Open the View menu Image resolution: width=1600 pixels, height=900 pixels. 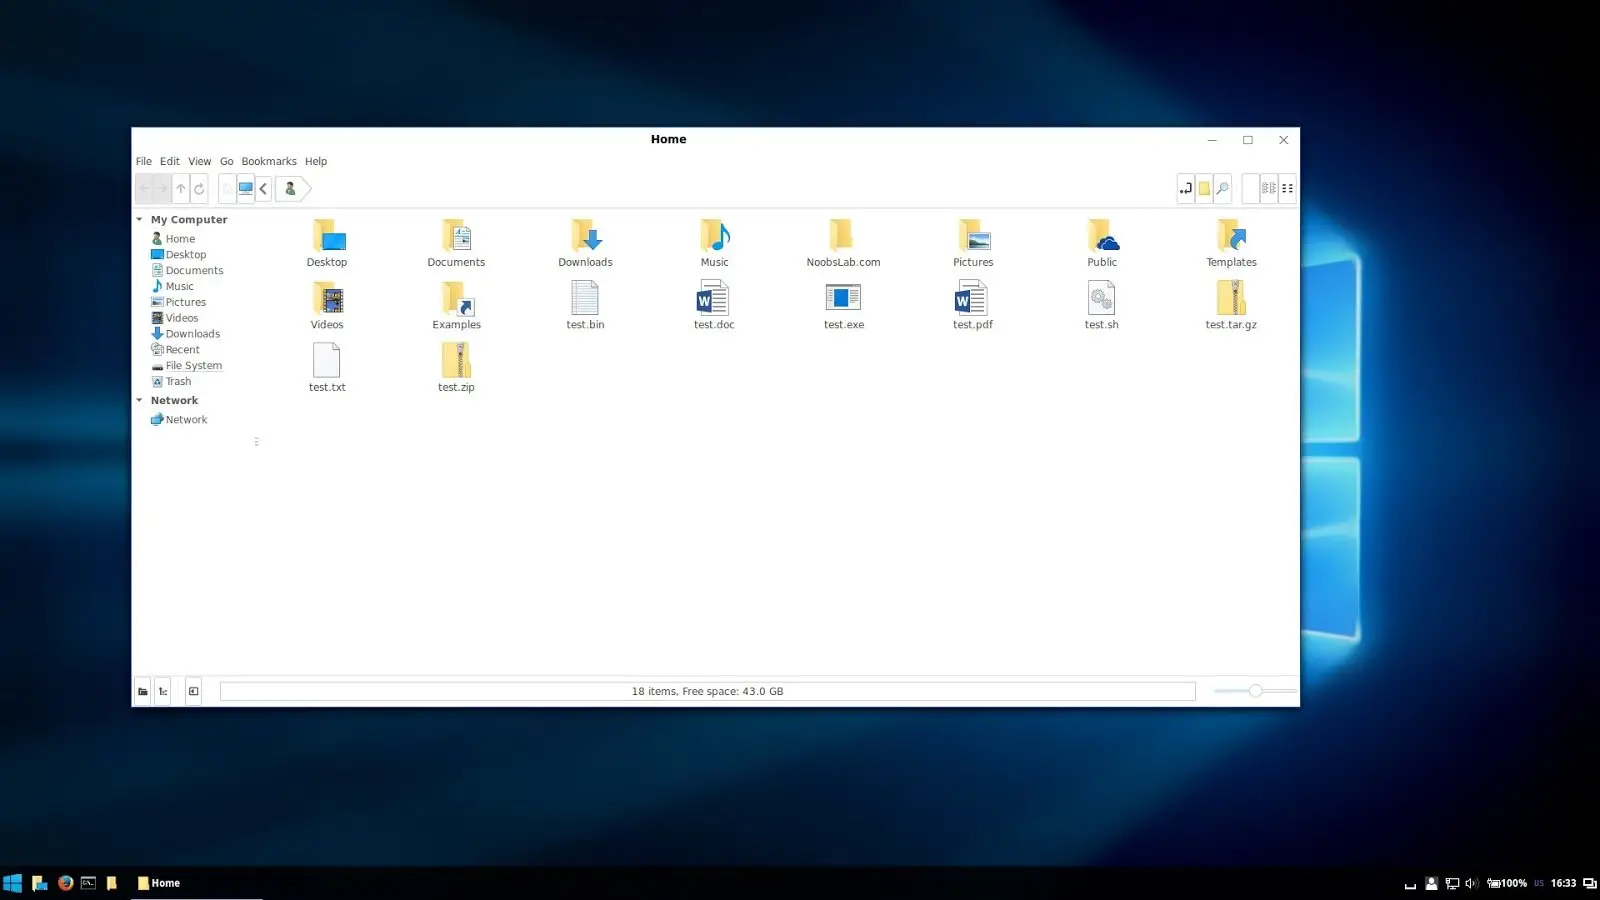199,161
